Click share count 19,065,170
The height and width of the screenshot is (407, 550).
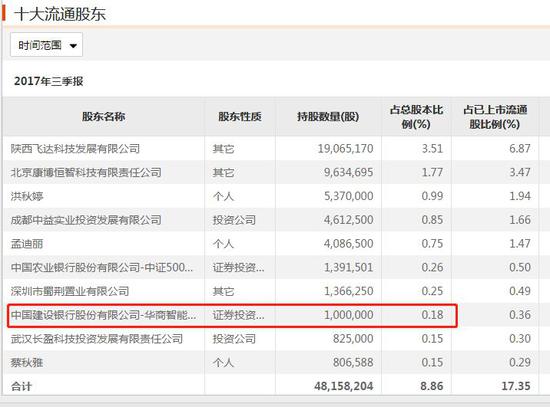(346, 149)
